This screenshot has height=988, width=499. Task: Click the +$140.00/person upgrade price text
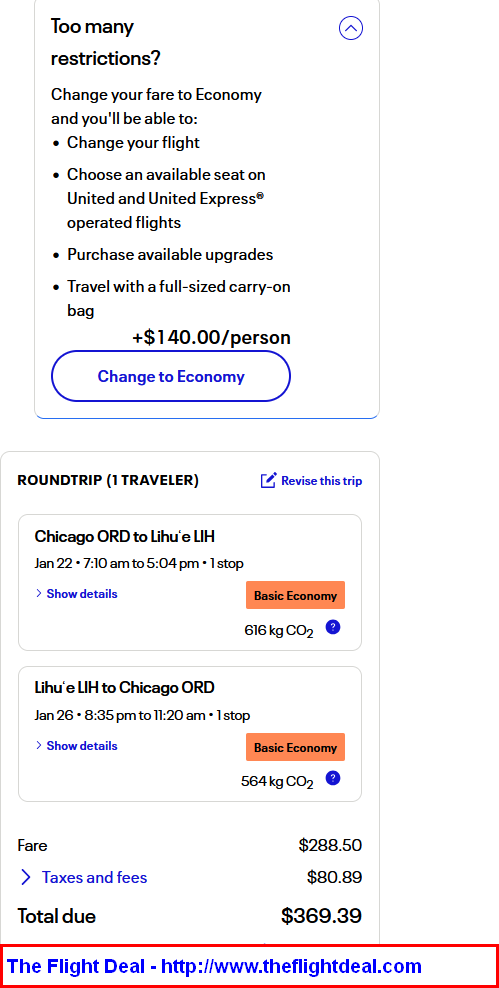click(211, 337)
